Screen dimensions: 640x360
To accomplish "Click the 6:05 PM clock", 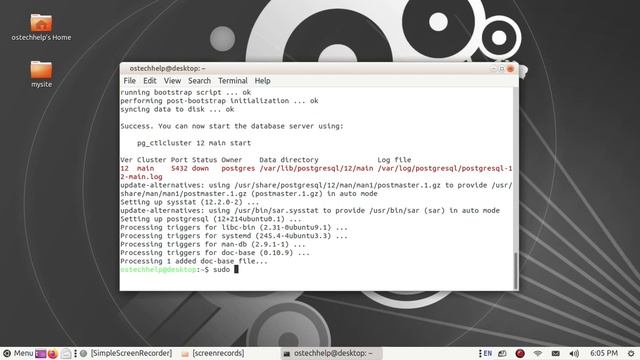I will click(x=604, y=353).
